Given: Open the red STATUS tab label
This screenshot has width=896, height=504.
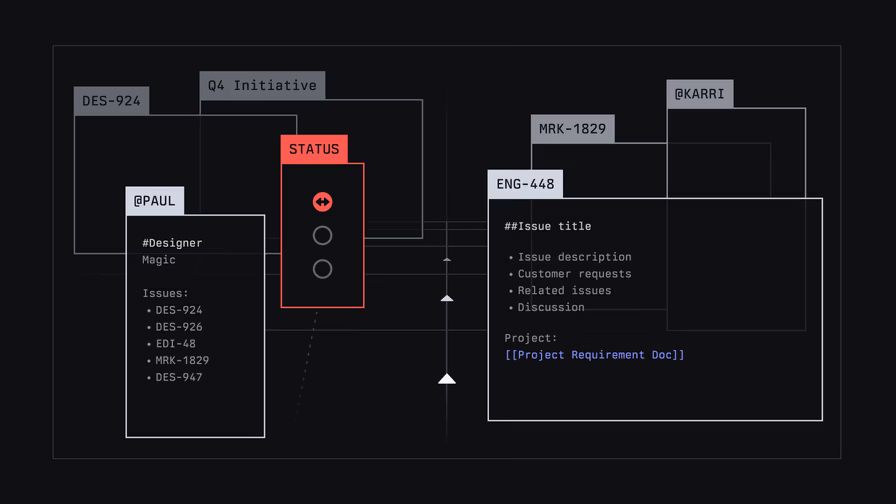Looking at the screenshot, I should click(314, 149).
